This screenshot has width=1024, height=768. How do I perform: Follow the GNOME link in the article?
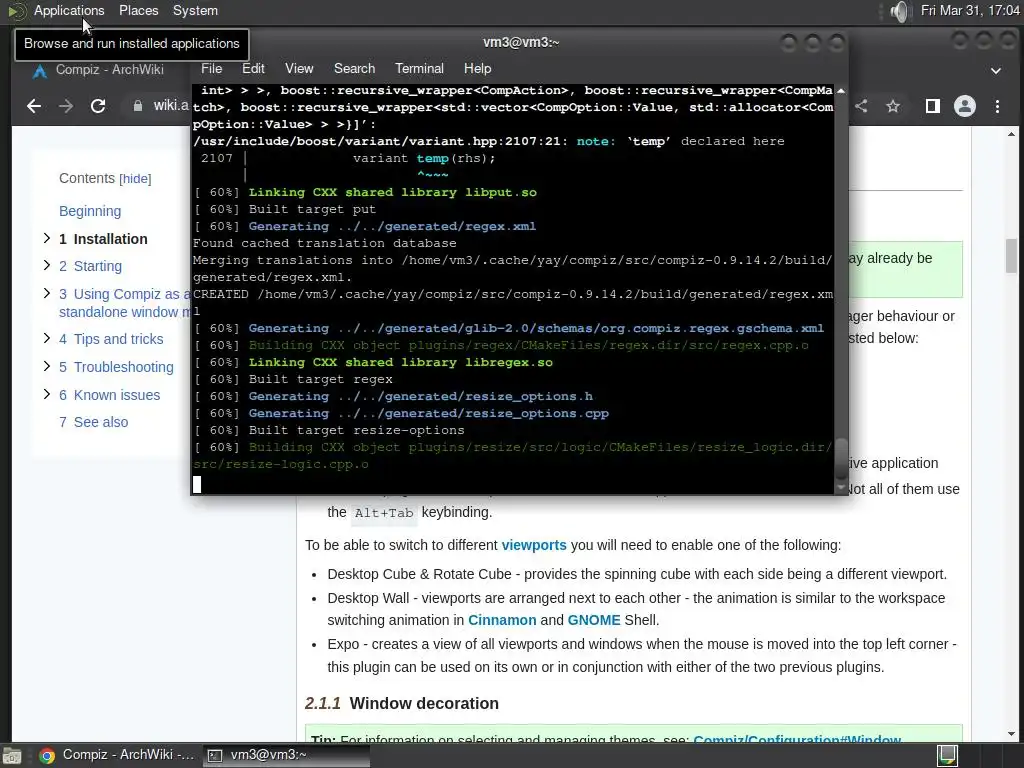click(594, 620)
